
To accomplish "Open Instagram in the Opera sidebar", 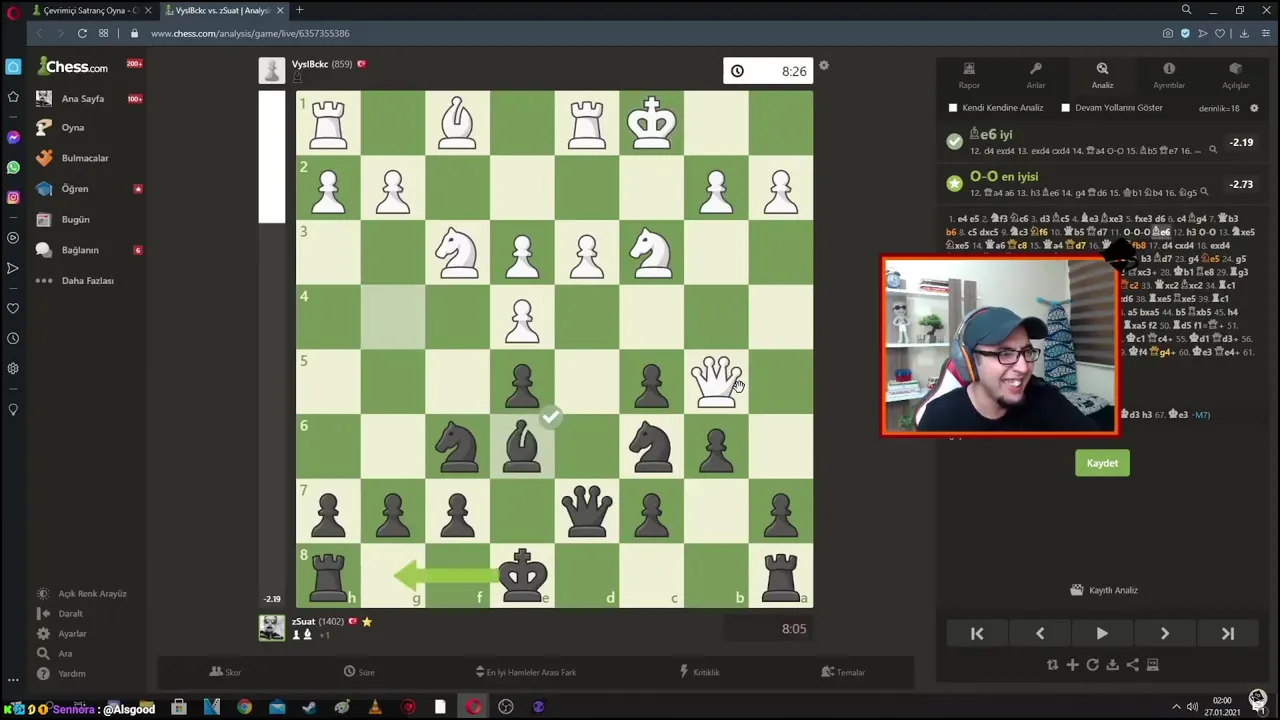I will coord(13,197).
